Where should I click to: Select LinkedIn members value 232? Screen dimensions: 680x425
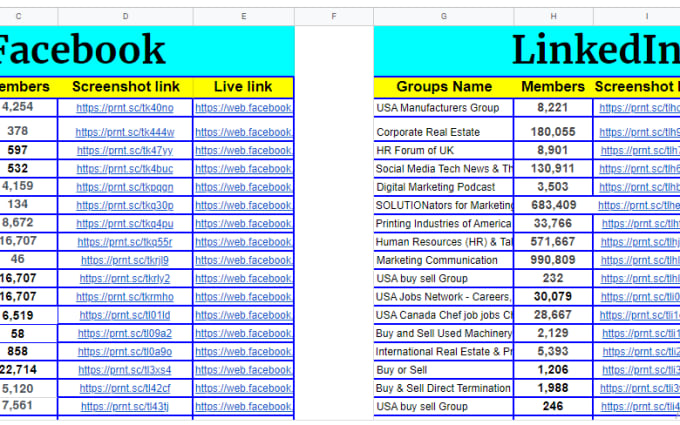tap(553, 278)
